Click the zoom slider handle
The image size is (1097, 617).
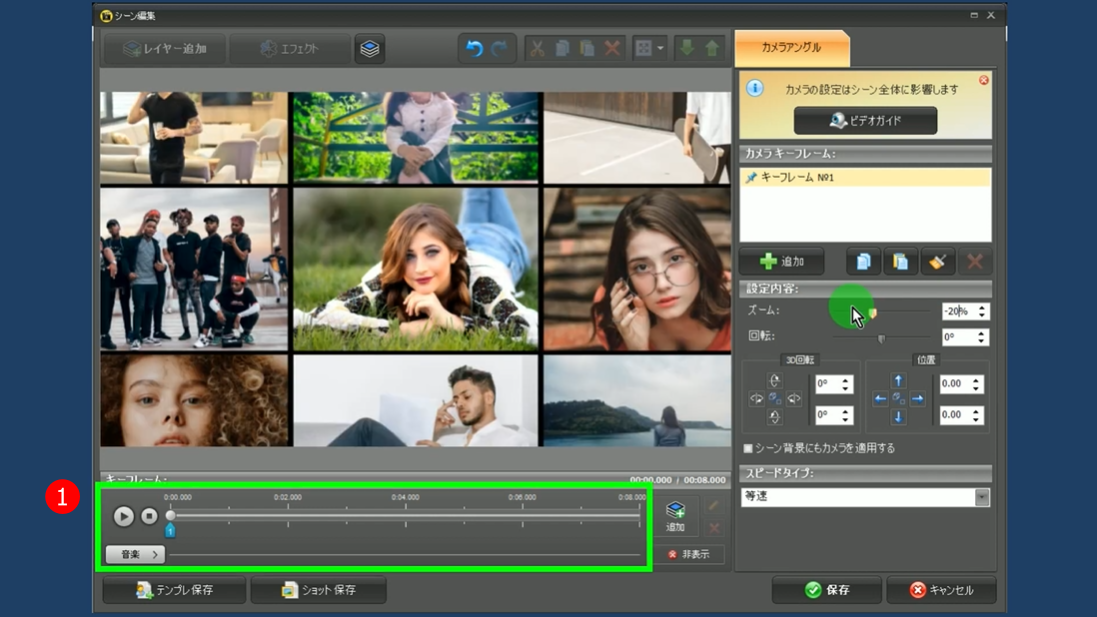pyautogui.click(x=873, y=313)
